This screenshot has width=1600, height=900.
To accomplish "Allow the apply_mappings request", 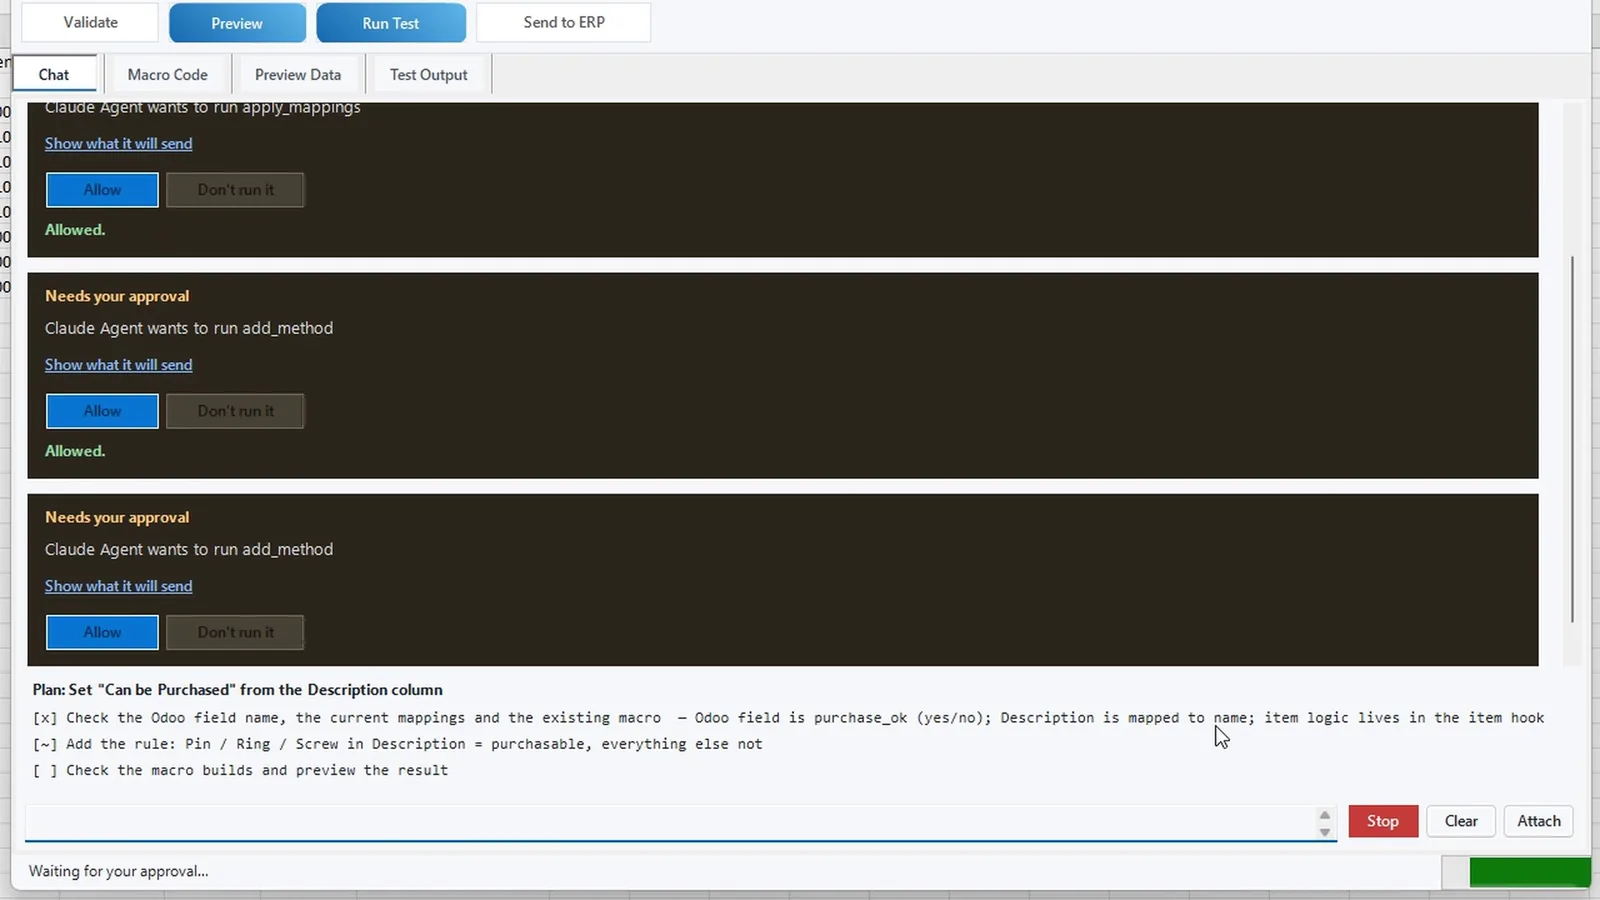I will point(102,190).
